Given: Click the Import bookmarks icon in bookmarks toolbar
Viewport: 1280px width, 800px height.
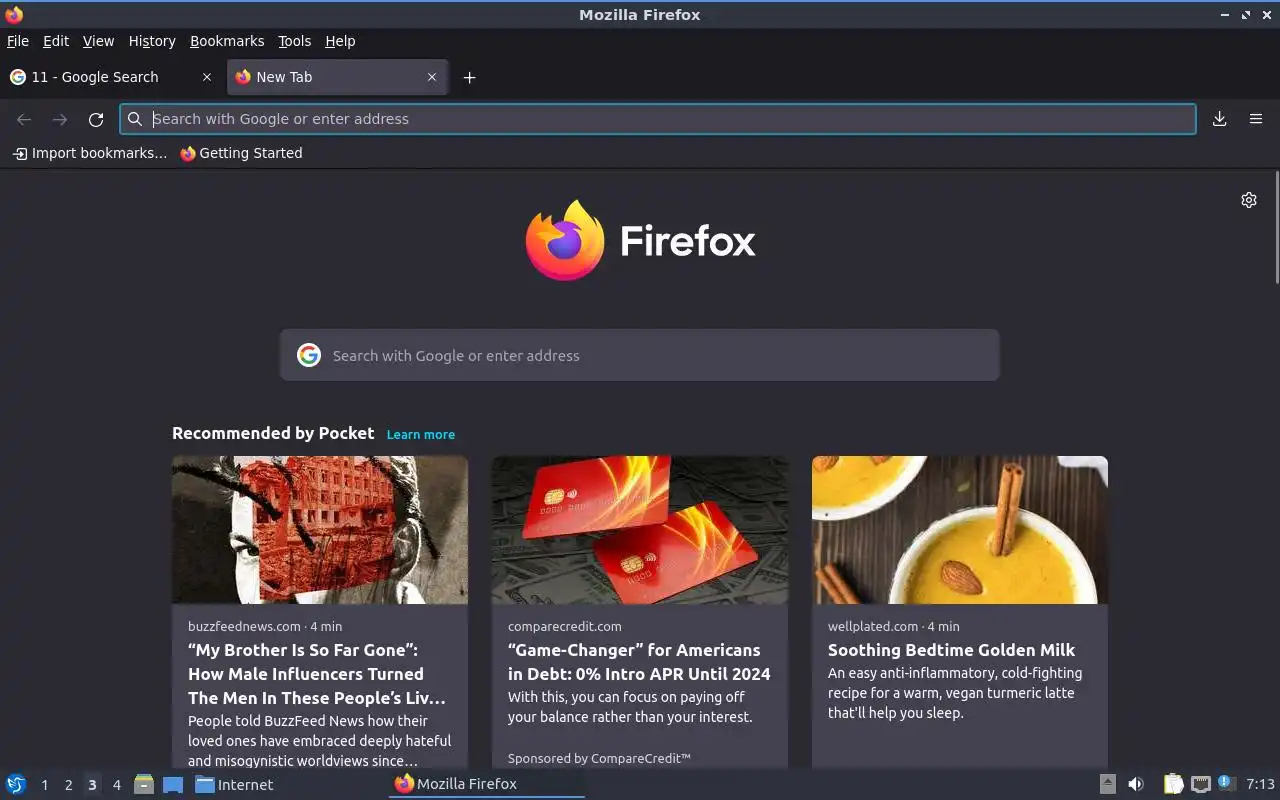Looking at the screenshot, I should 20,153.
